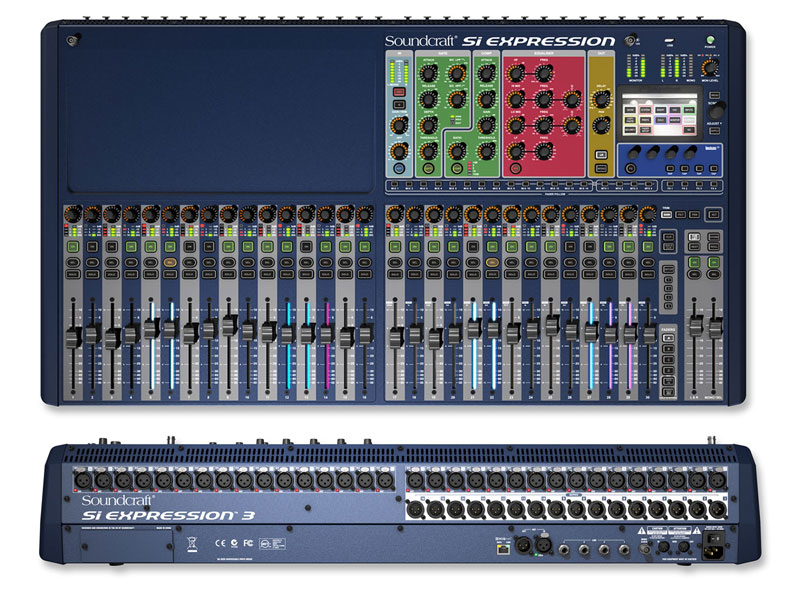Select channel 22 with its lit SEL button
The width and height of the screenshot is (800, 592).
click(x=492, y=262)
